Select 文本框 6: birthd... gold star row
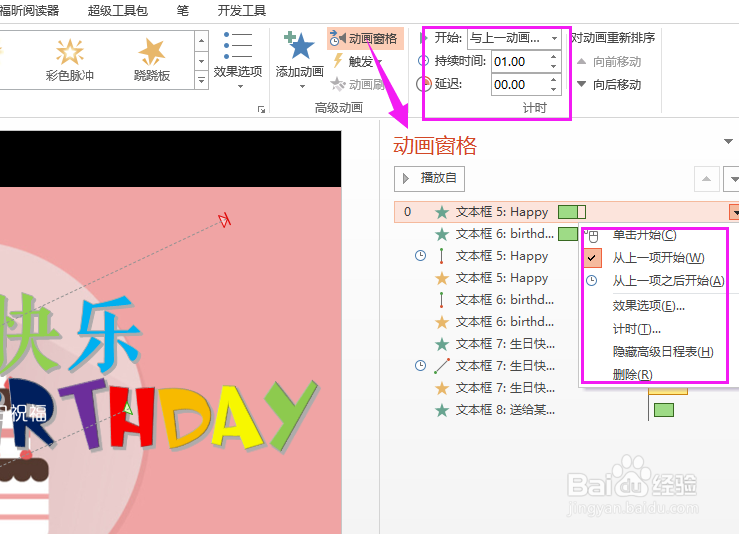Screen dimensions: 739x534 point(488,322)
